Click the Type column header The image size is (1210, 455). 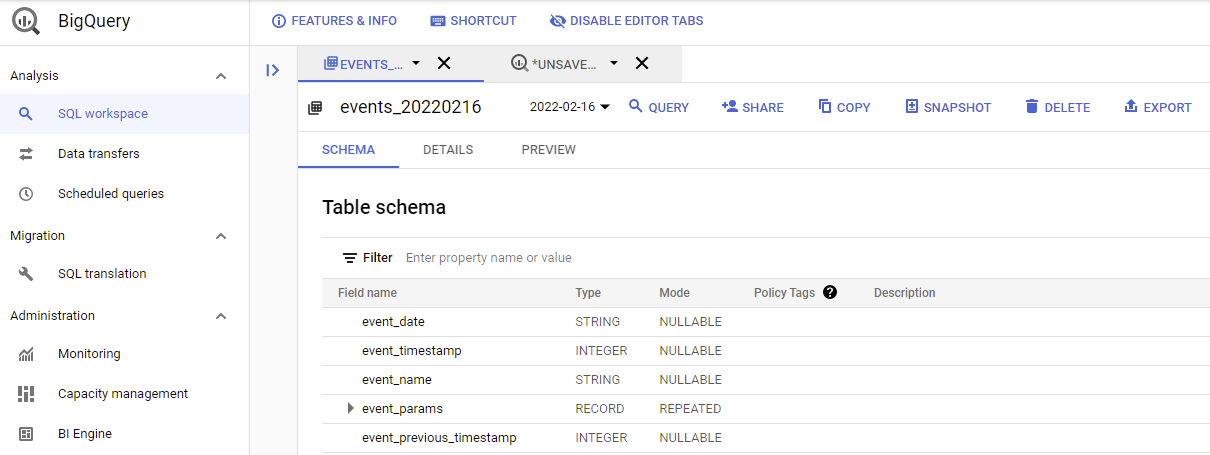[588, 293]
